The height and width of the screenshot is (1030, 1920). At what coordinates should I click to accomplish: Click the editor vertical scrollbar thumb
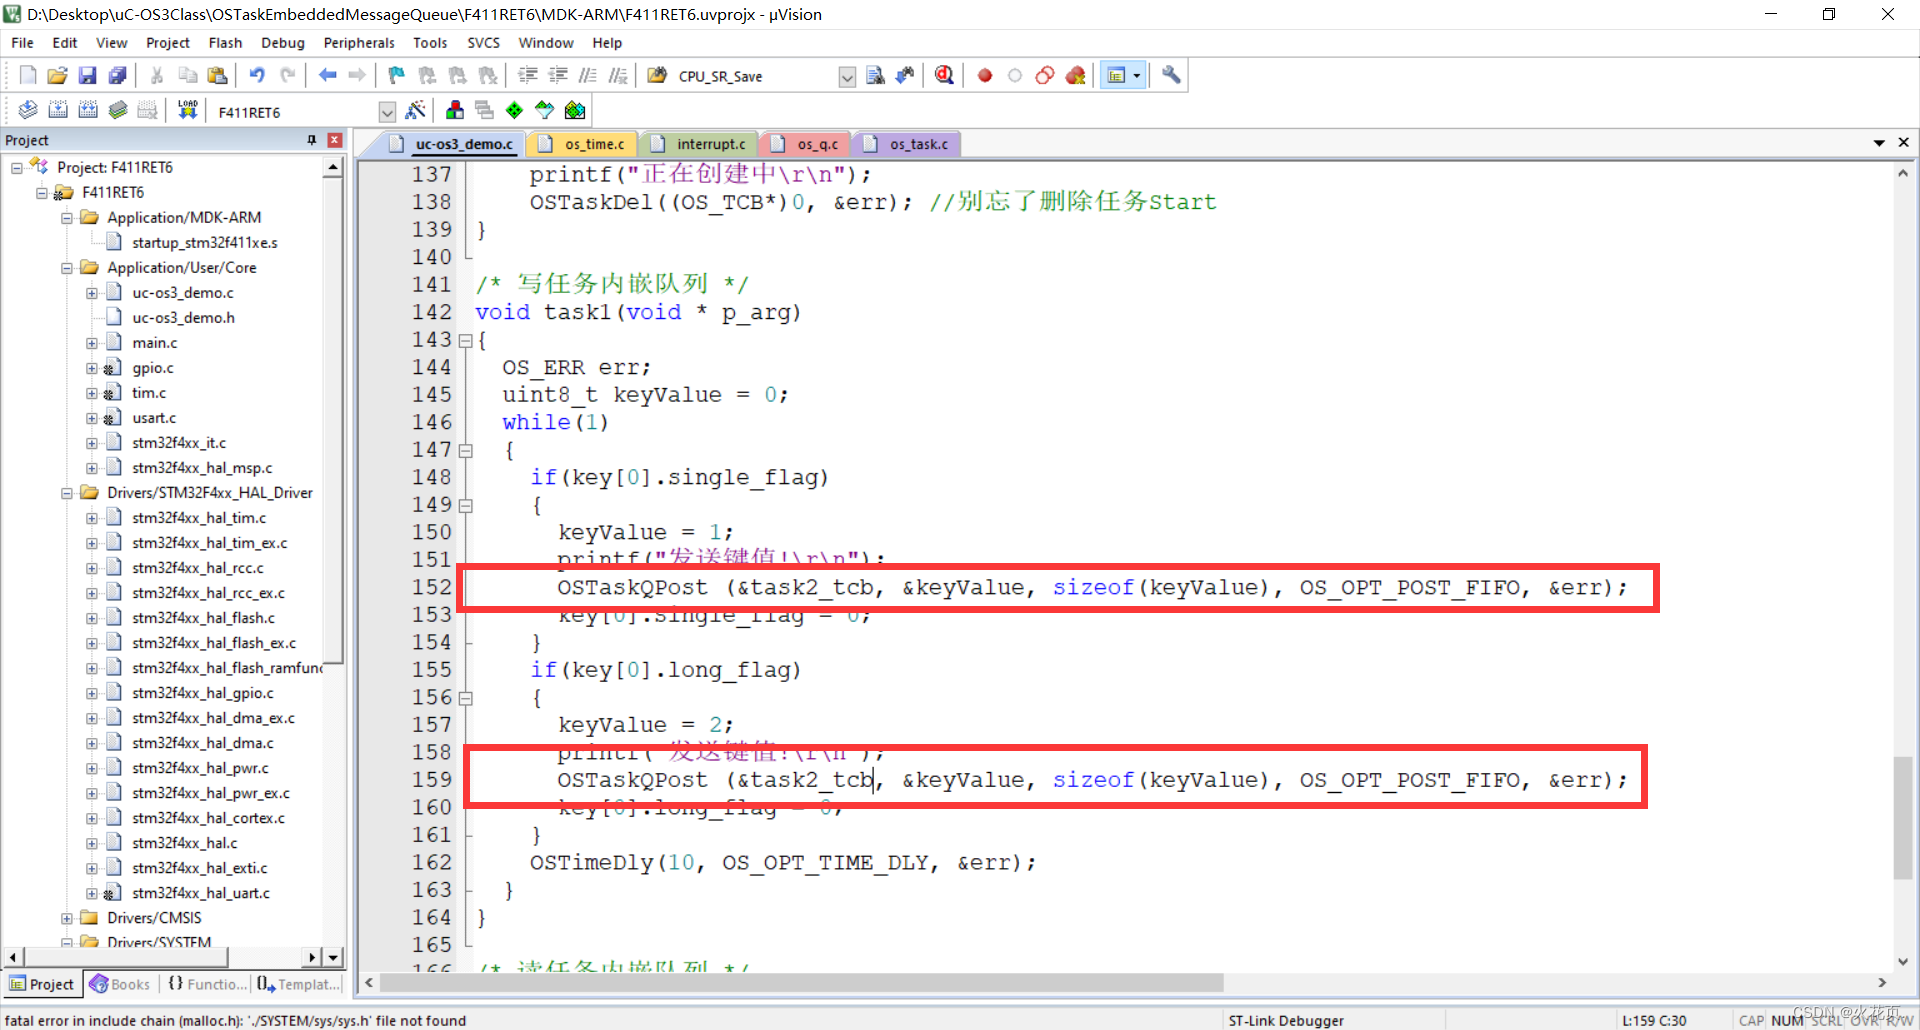(x=1902, y=818)
